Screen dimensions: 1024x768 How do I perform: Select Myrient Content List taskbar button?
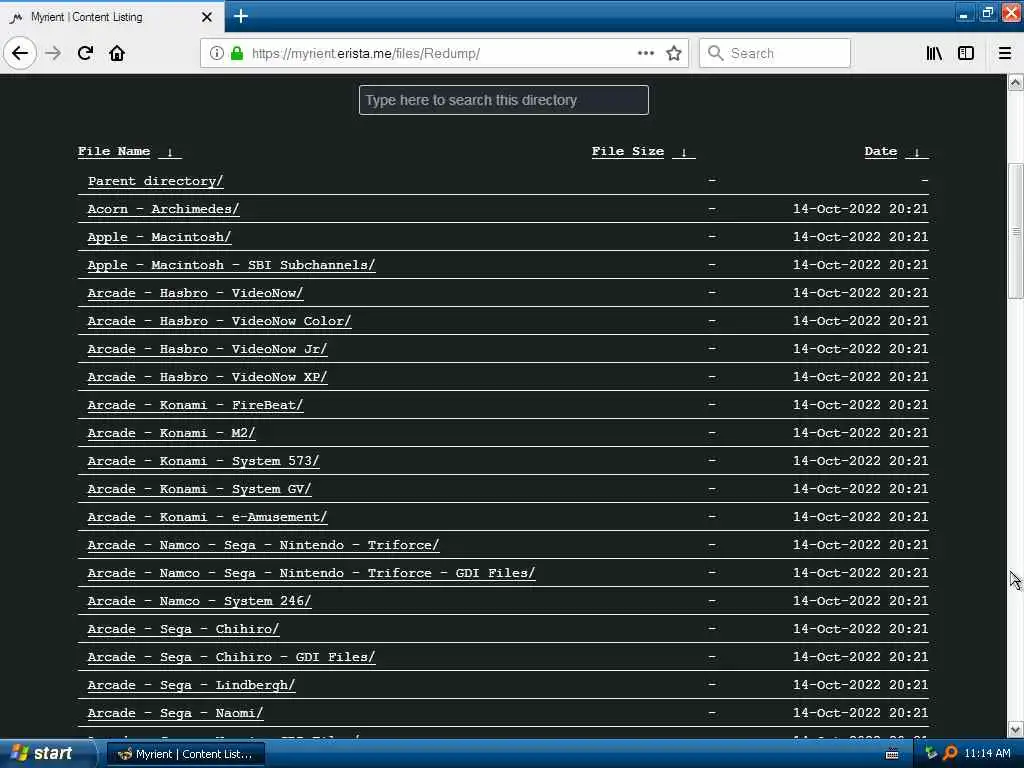[185, 754]
